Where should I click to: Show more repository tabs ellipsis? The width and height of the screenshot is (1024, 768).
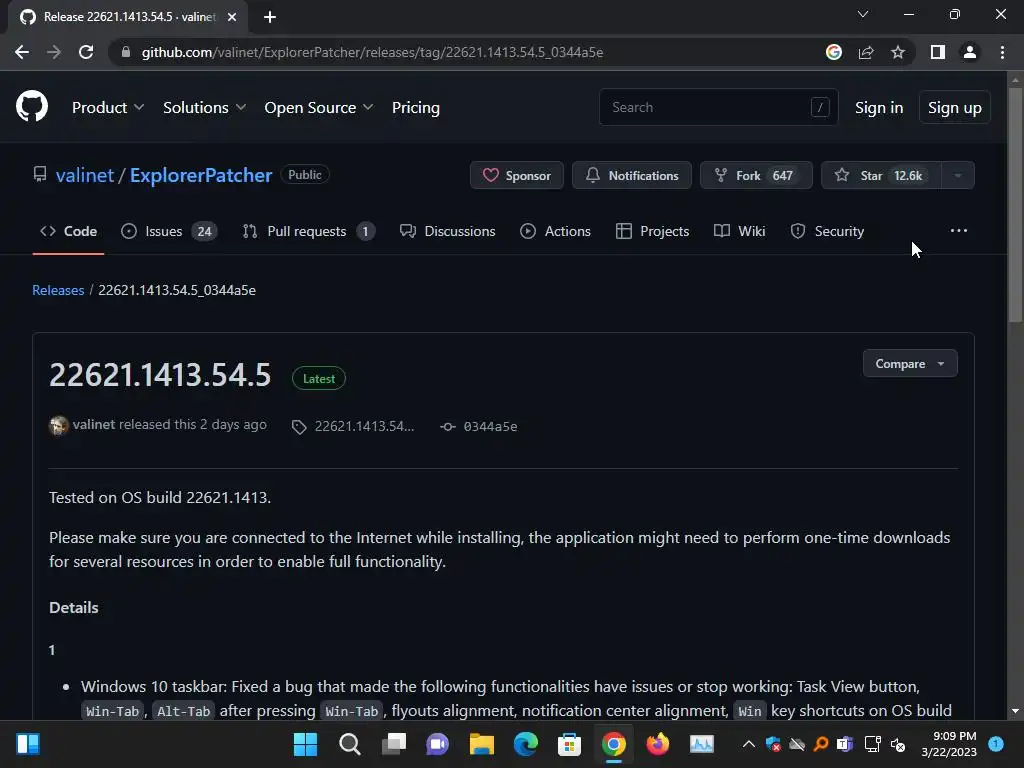959,231
